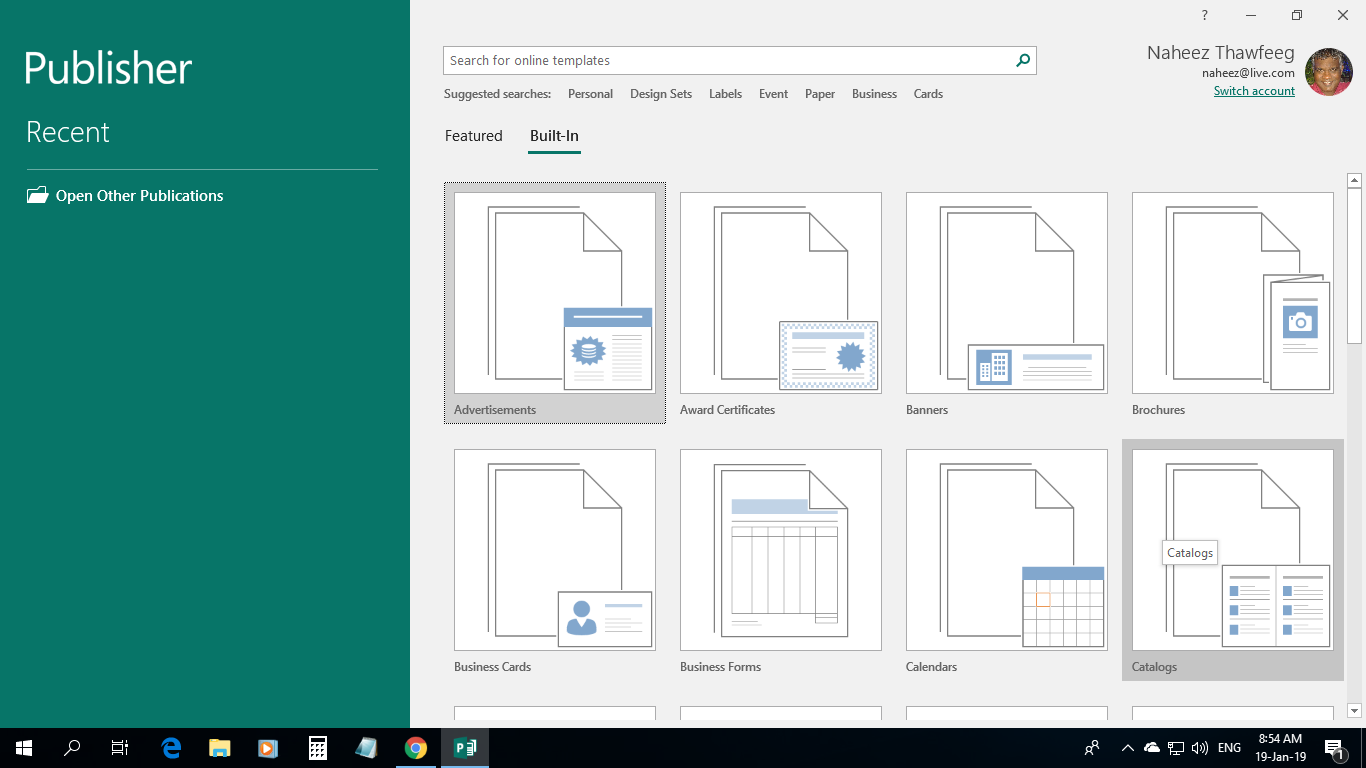Viewport: 1366px width, 768px height.
Task: Show hidden system tray icons
Action: click(1128, 748)
